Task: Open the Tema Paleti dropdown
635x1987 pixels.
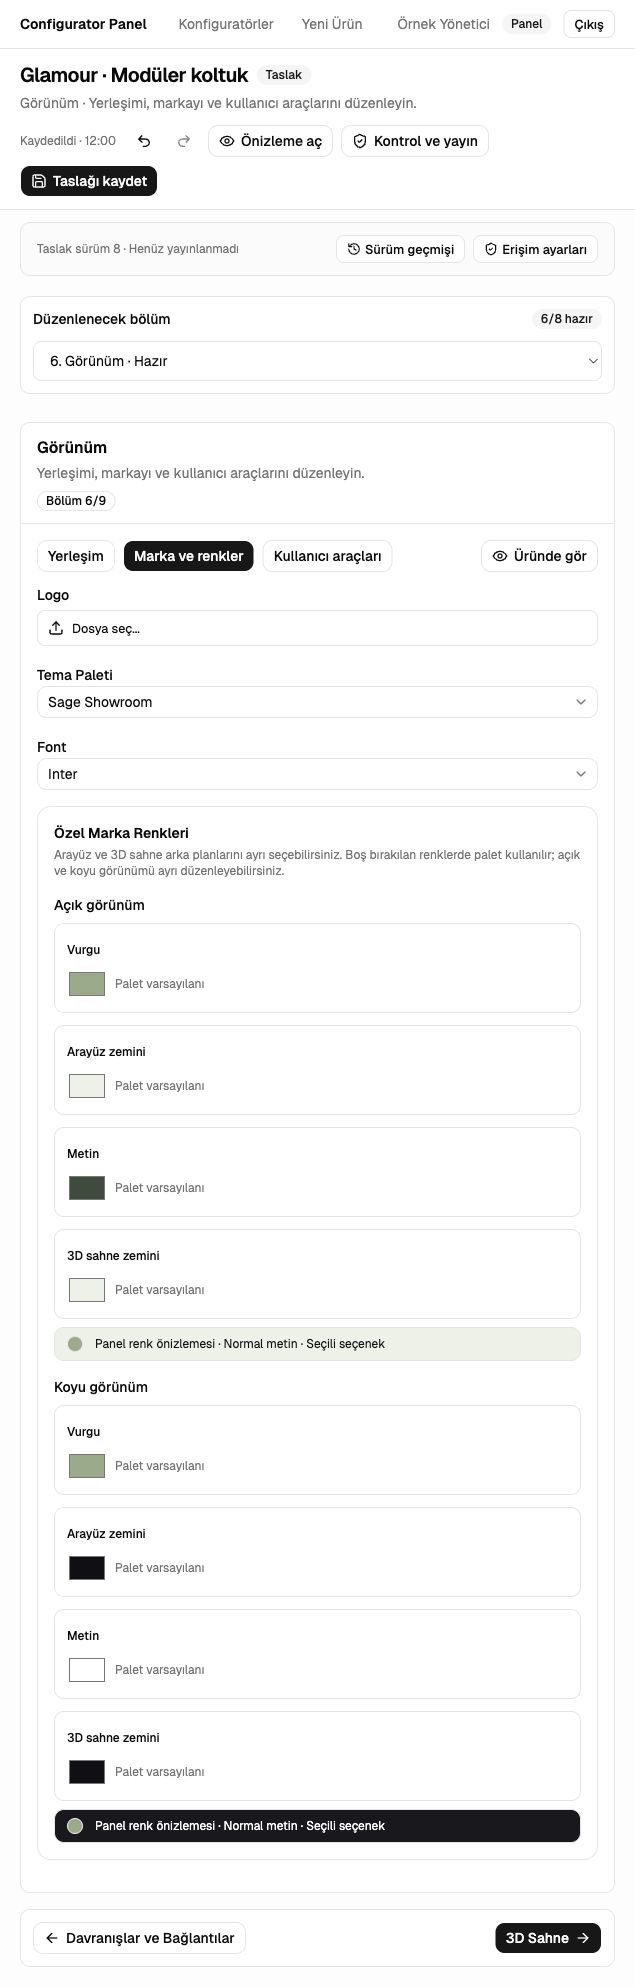Action: click(x=317, y=702)
